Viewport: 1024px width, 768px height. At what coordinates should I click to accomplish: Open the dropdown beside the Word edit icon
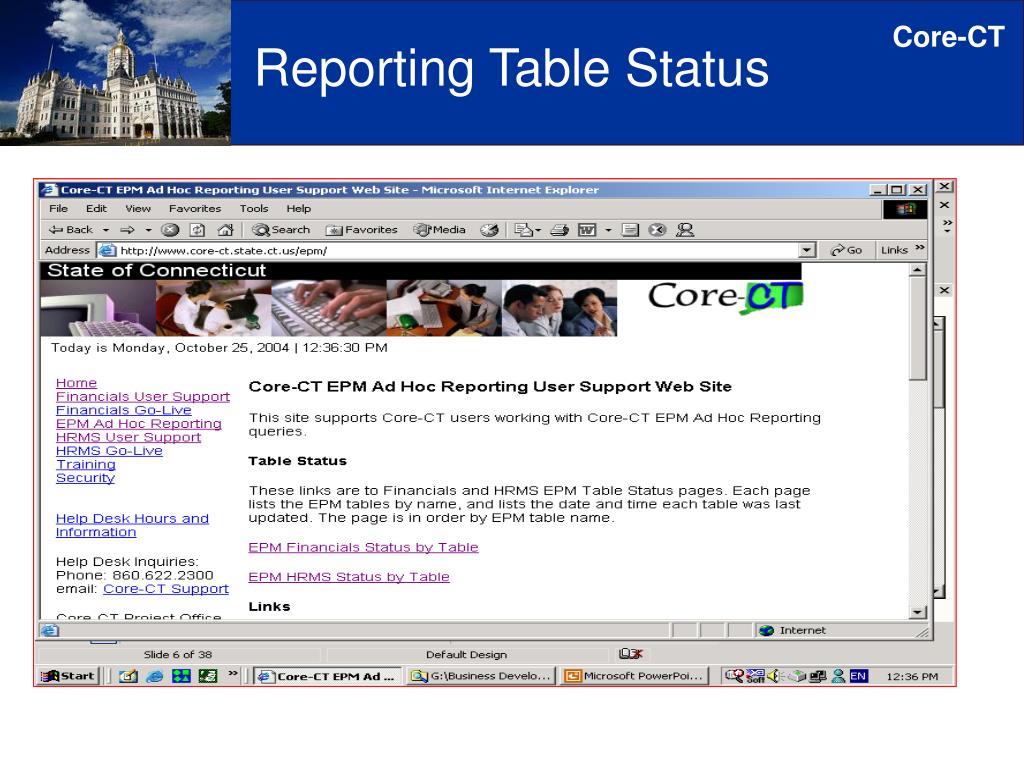[608, 230]
